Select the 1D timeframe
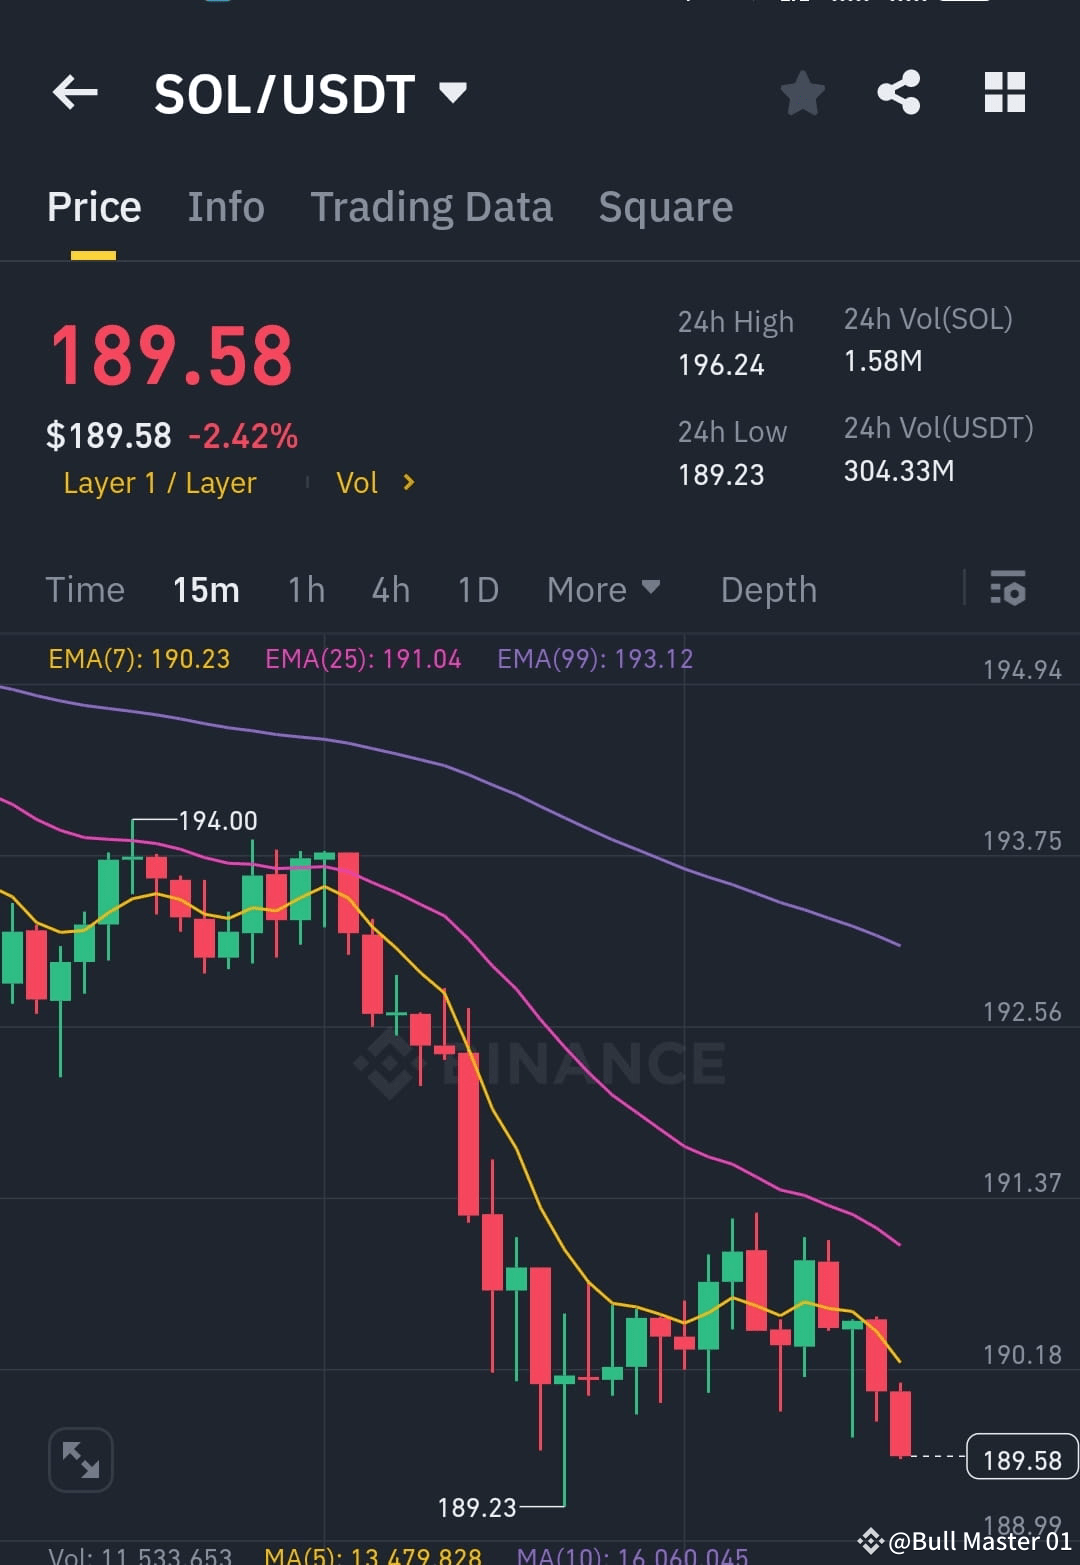 click(x=478, y=590)
